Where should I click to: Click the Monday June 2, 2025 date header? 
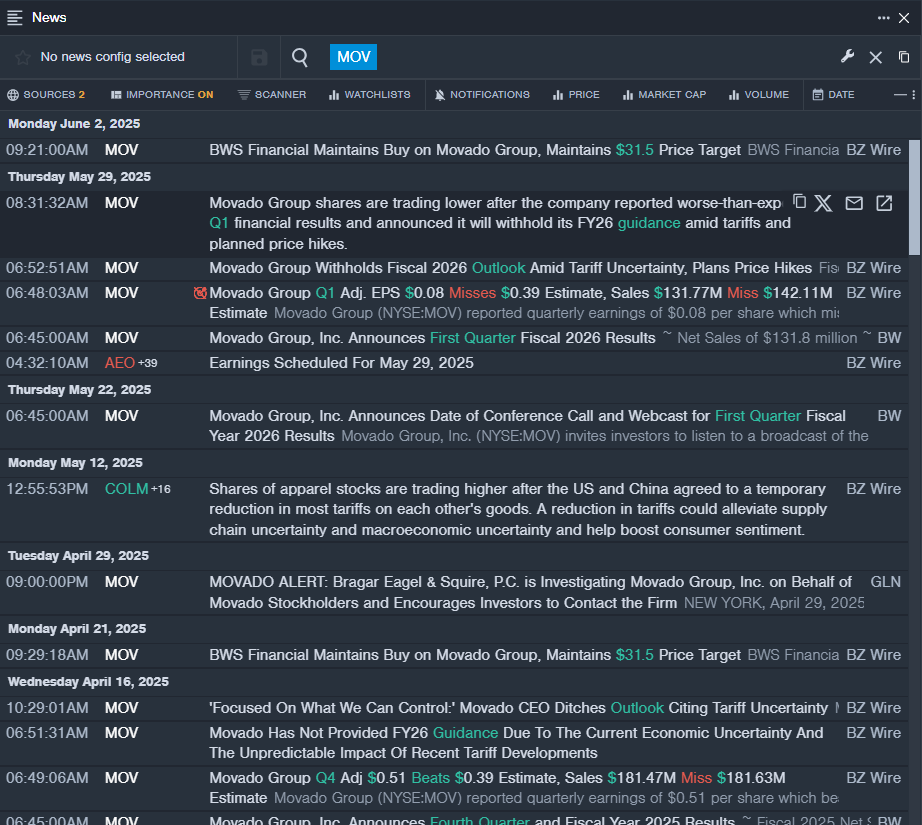pos(74,124)
